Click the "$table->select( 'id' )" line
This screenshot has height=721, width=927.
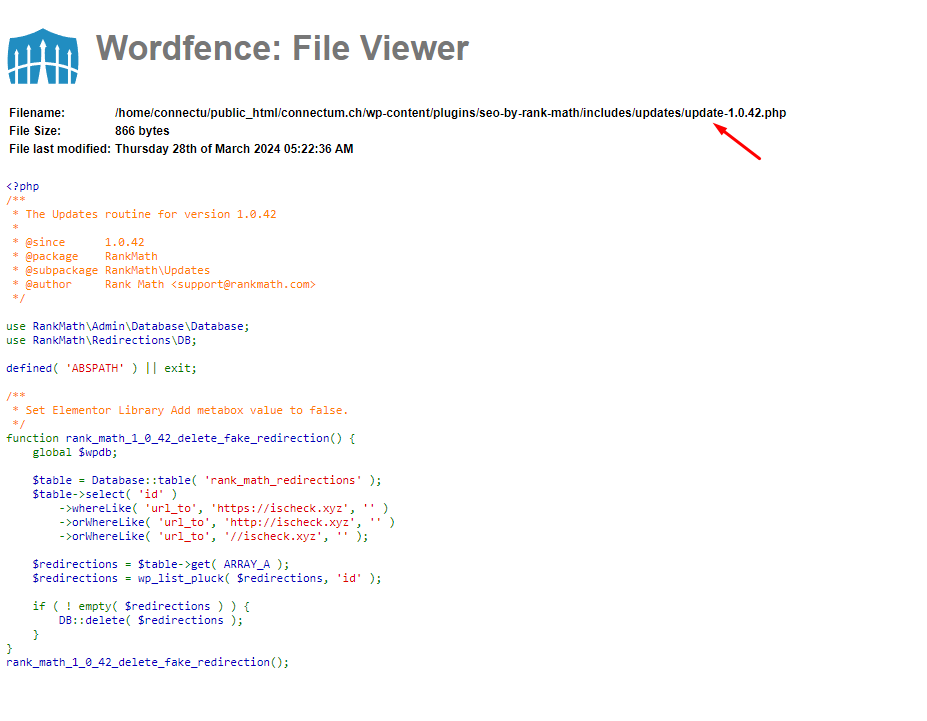105,494
